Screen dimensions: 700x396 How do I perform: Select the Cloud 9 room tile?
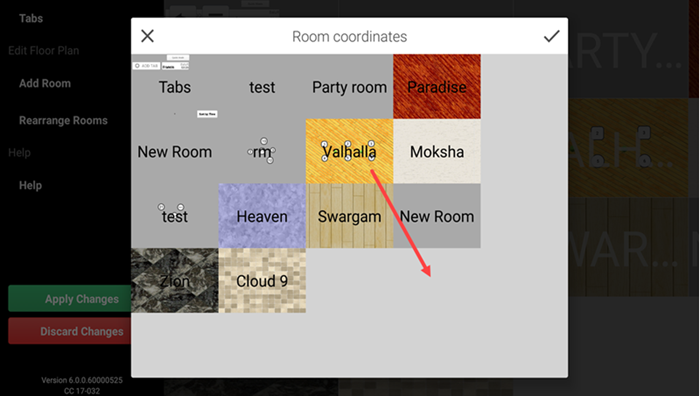pos(262,280)
